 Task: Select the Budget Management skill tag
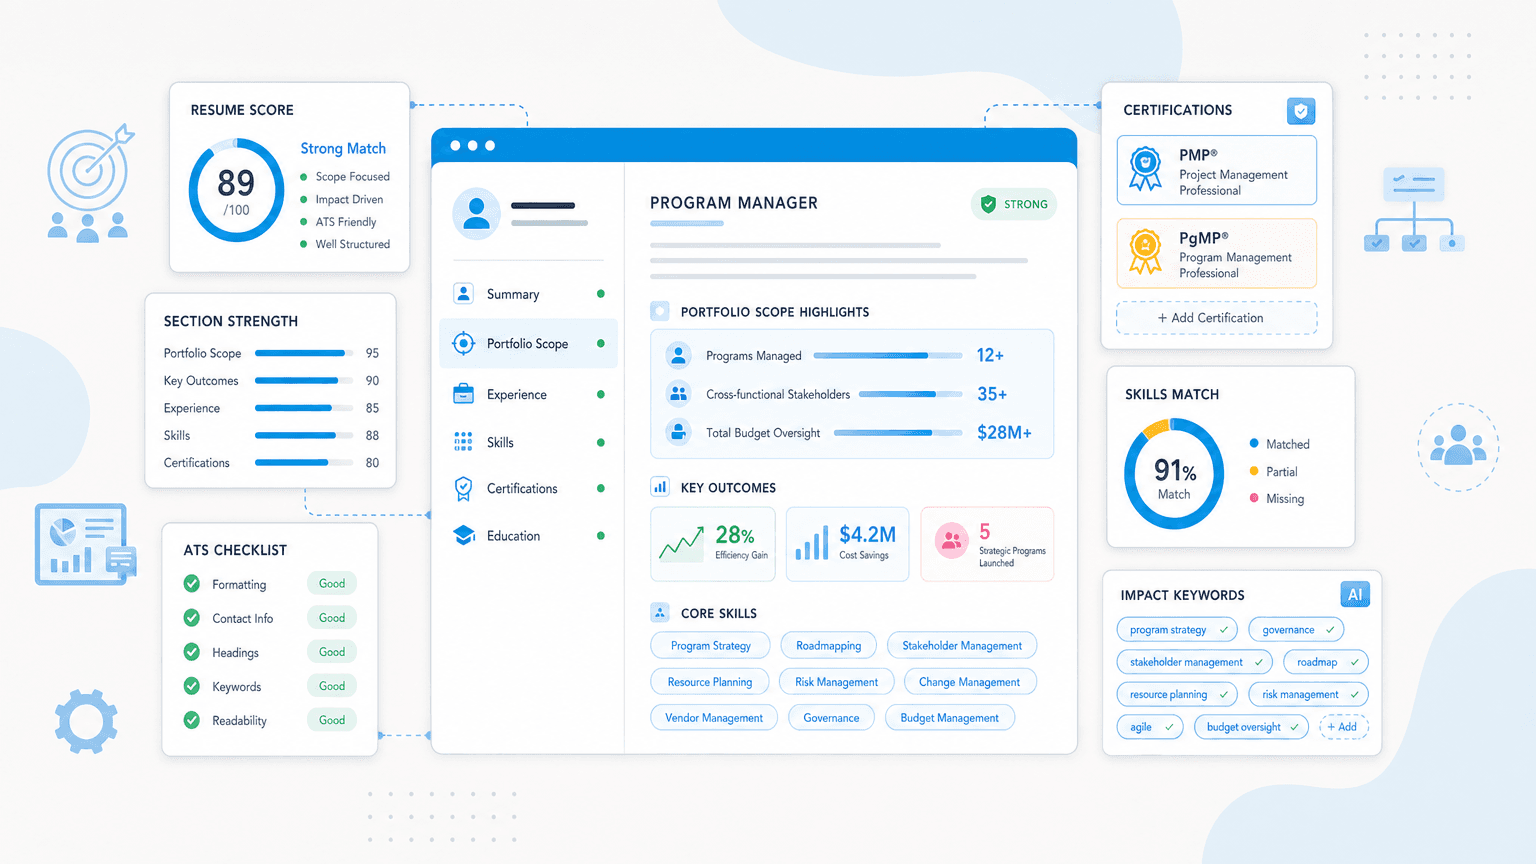point(949,718)
